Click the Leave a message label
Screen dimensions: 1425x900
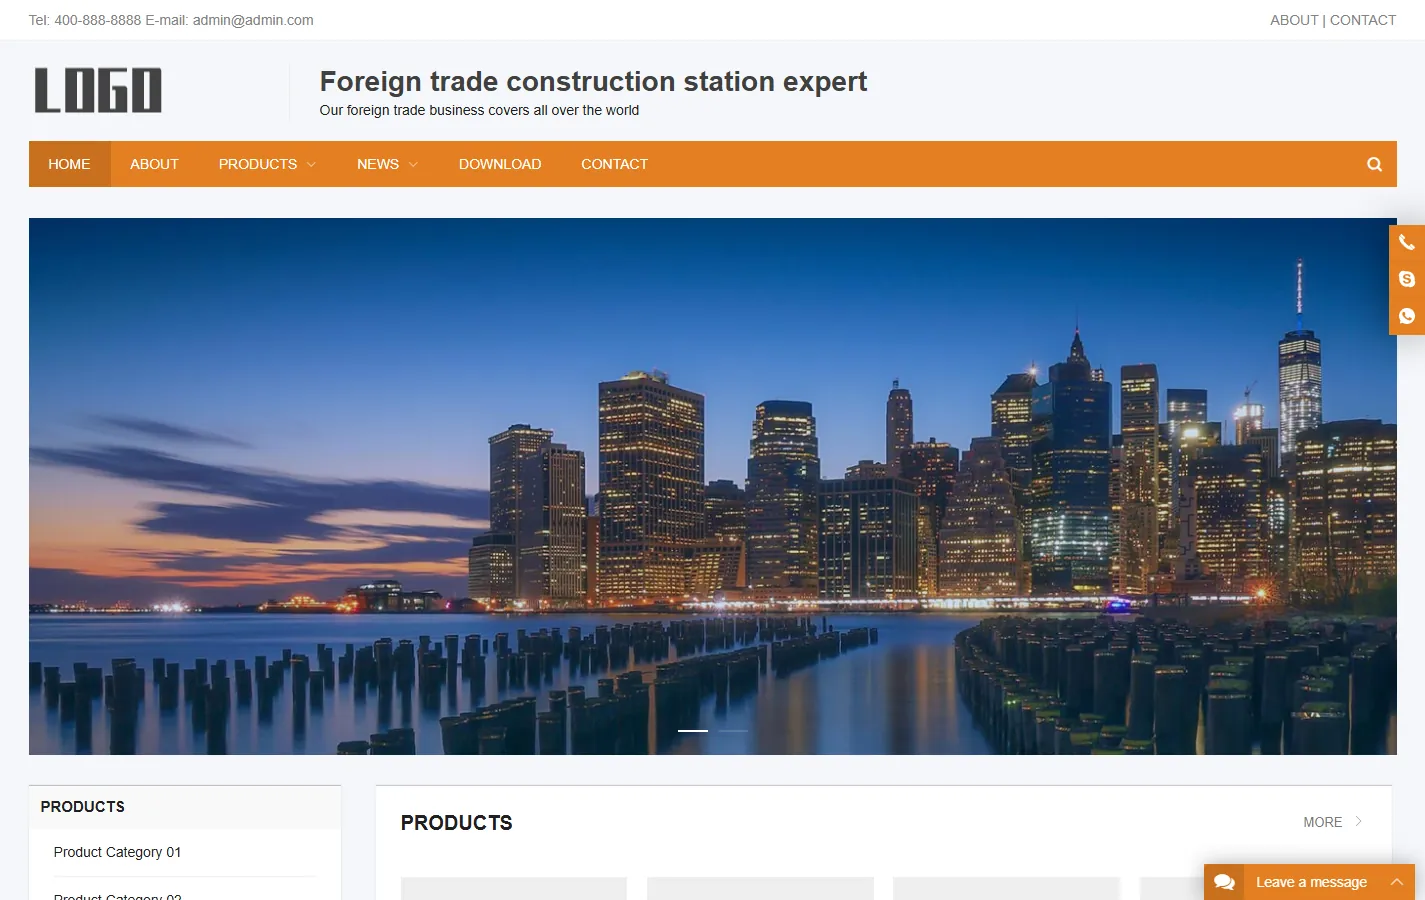[1311, 882]
